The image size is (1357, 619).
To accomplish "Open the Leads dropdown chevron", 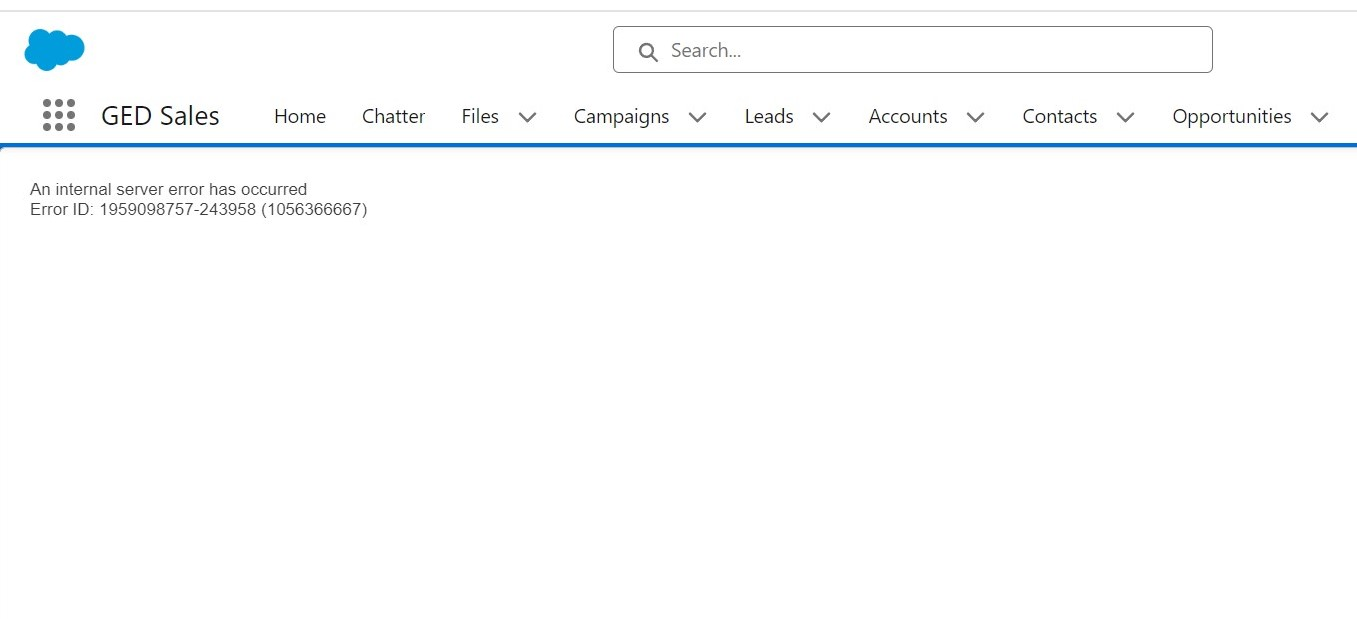I will click(x=822, y=117).
